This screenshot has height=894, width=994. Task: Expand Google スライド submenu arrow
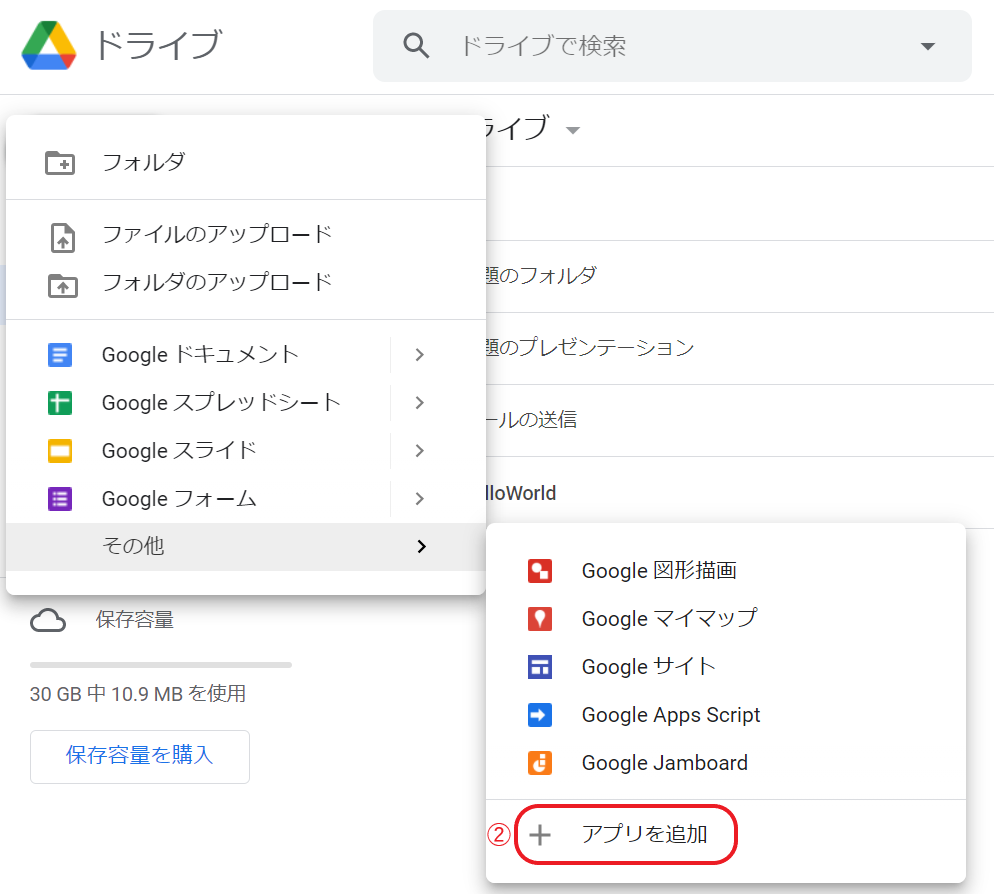pyautogui.click(x=419, y=451)
